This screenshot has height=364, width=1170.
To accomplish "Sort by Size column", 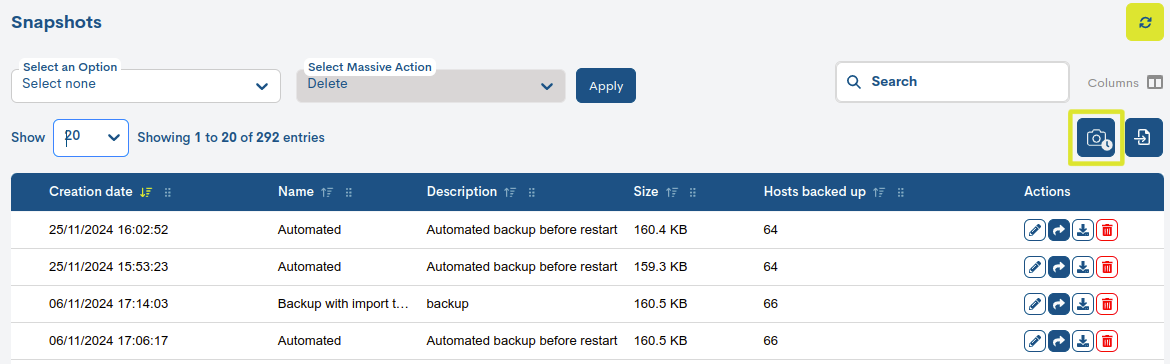I will click(671, 192).
